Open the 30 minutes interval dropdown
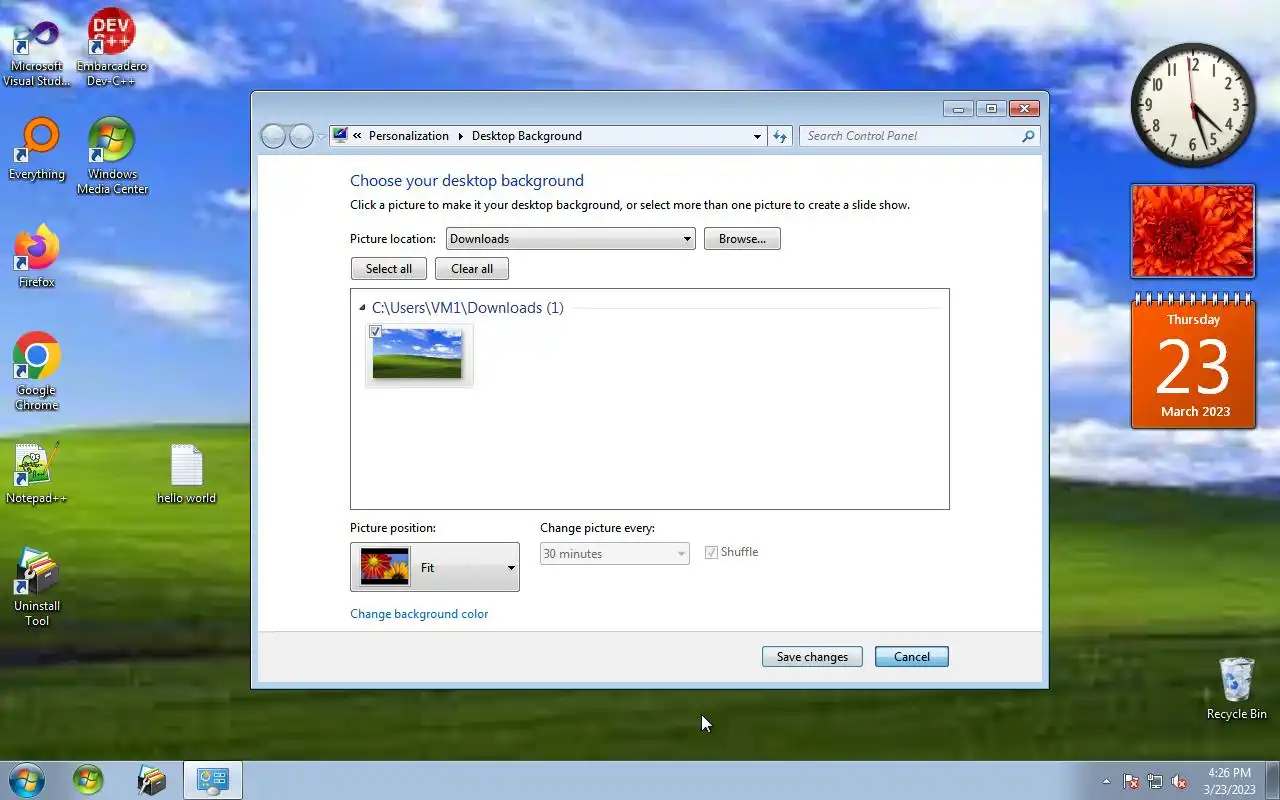 pyautogui.click(x=615, y=554)
